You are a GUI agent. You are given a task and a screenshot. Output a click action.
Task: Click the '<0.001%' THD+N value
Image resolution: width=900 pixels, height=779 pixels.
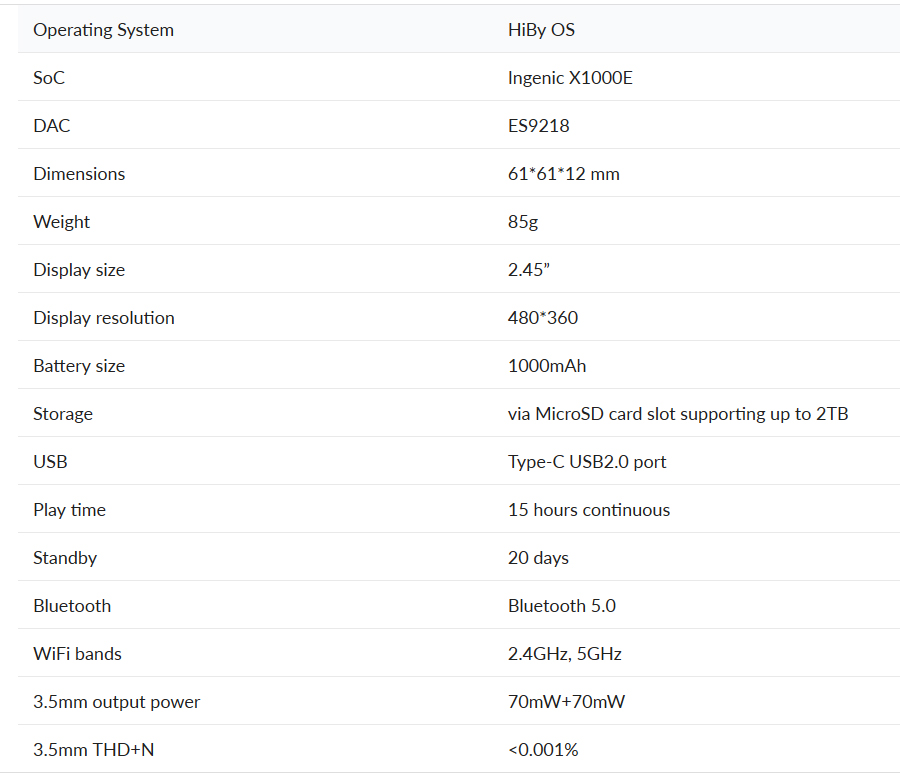point(543,750)
